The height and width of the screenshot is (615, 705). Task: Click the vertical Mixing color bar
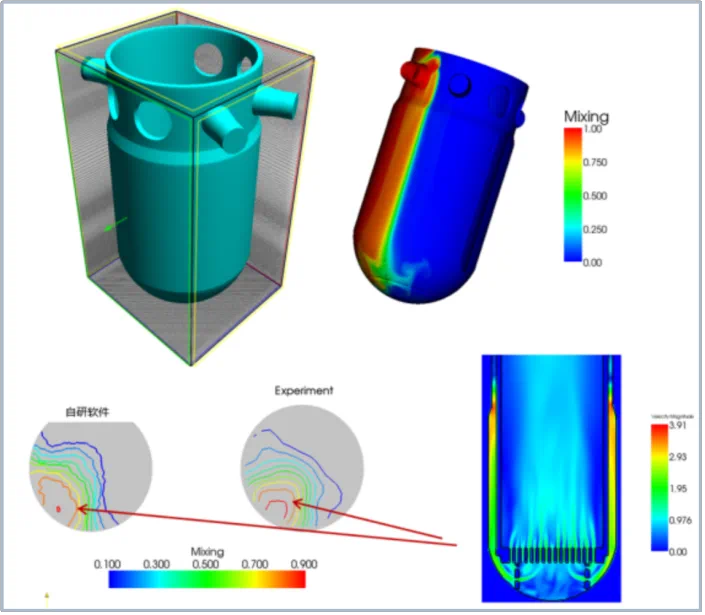tap(575, 195)
